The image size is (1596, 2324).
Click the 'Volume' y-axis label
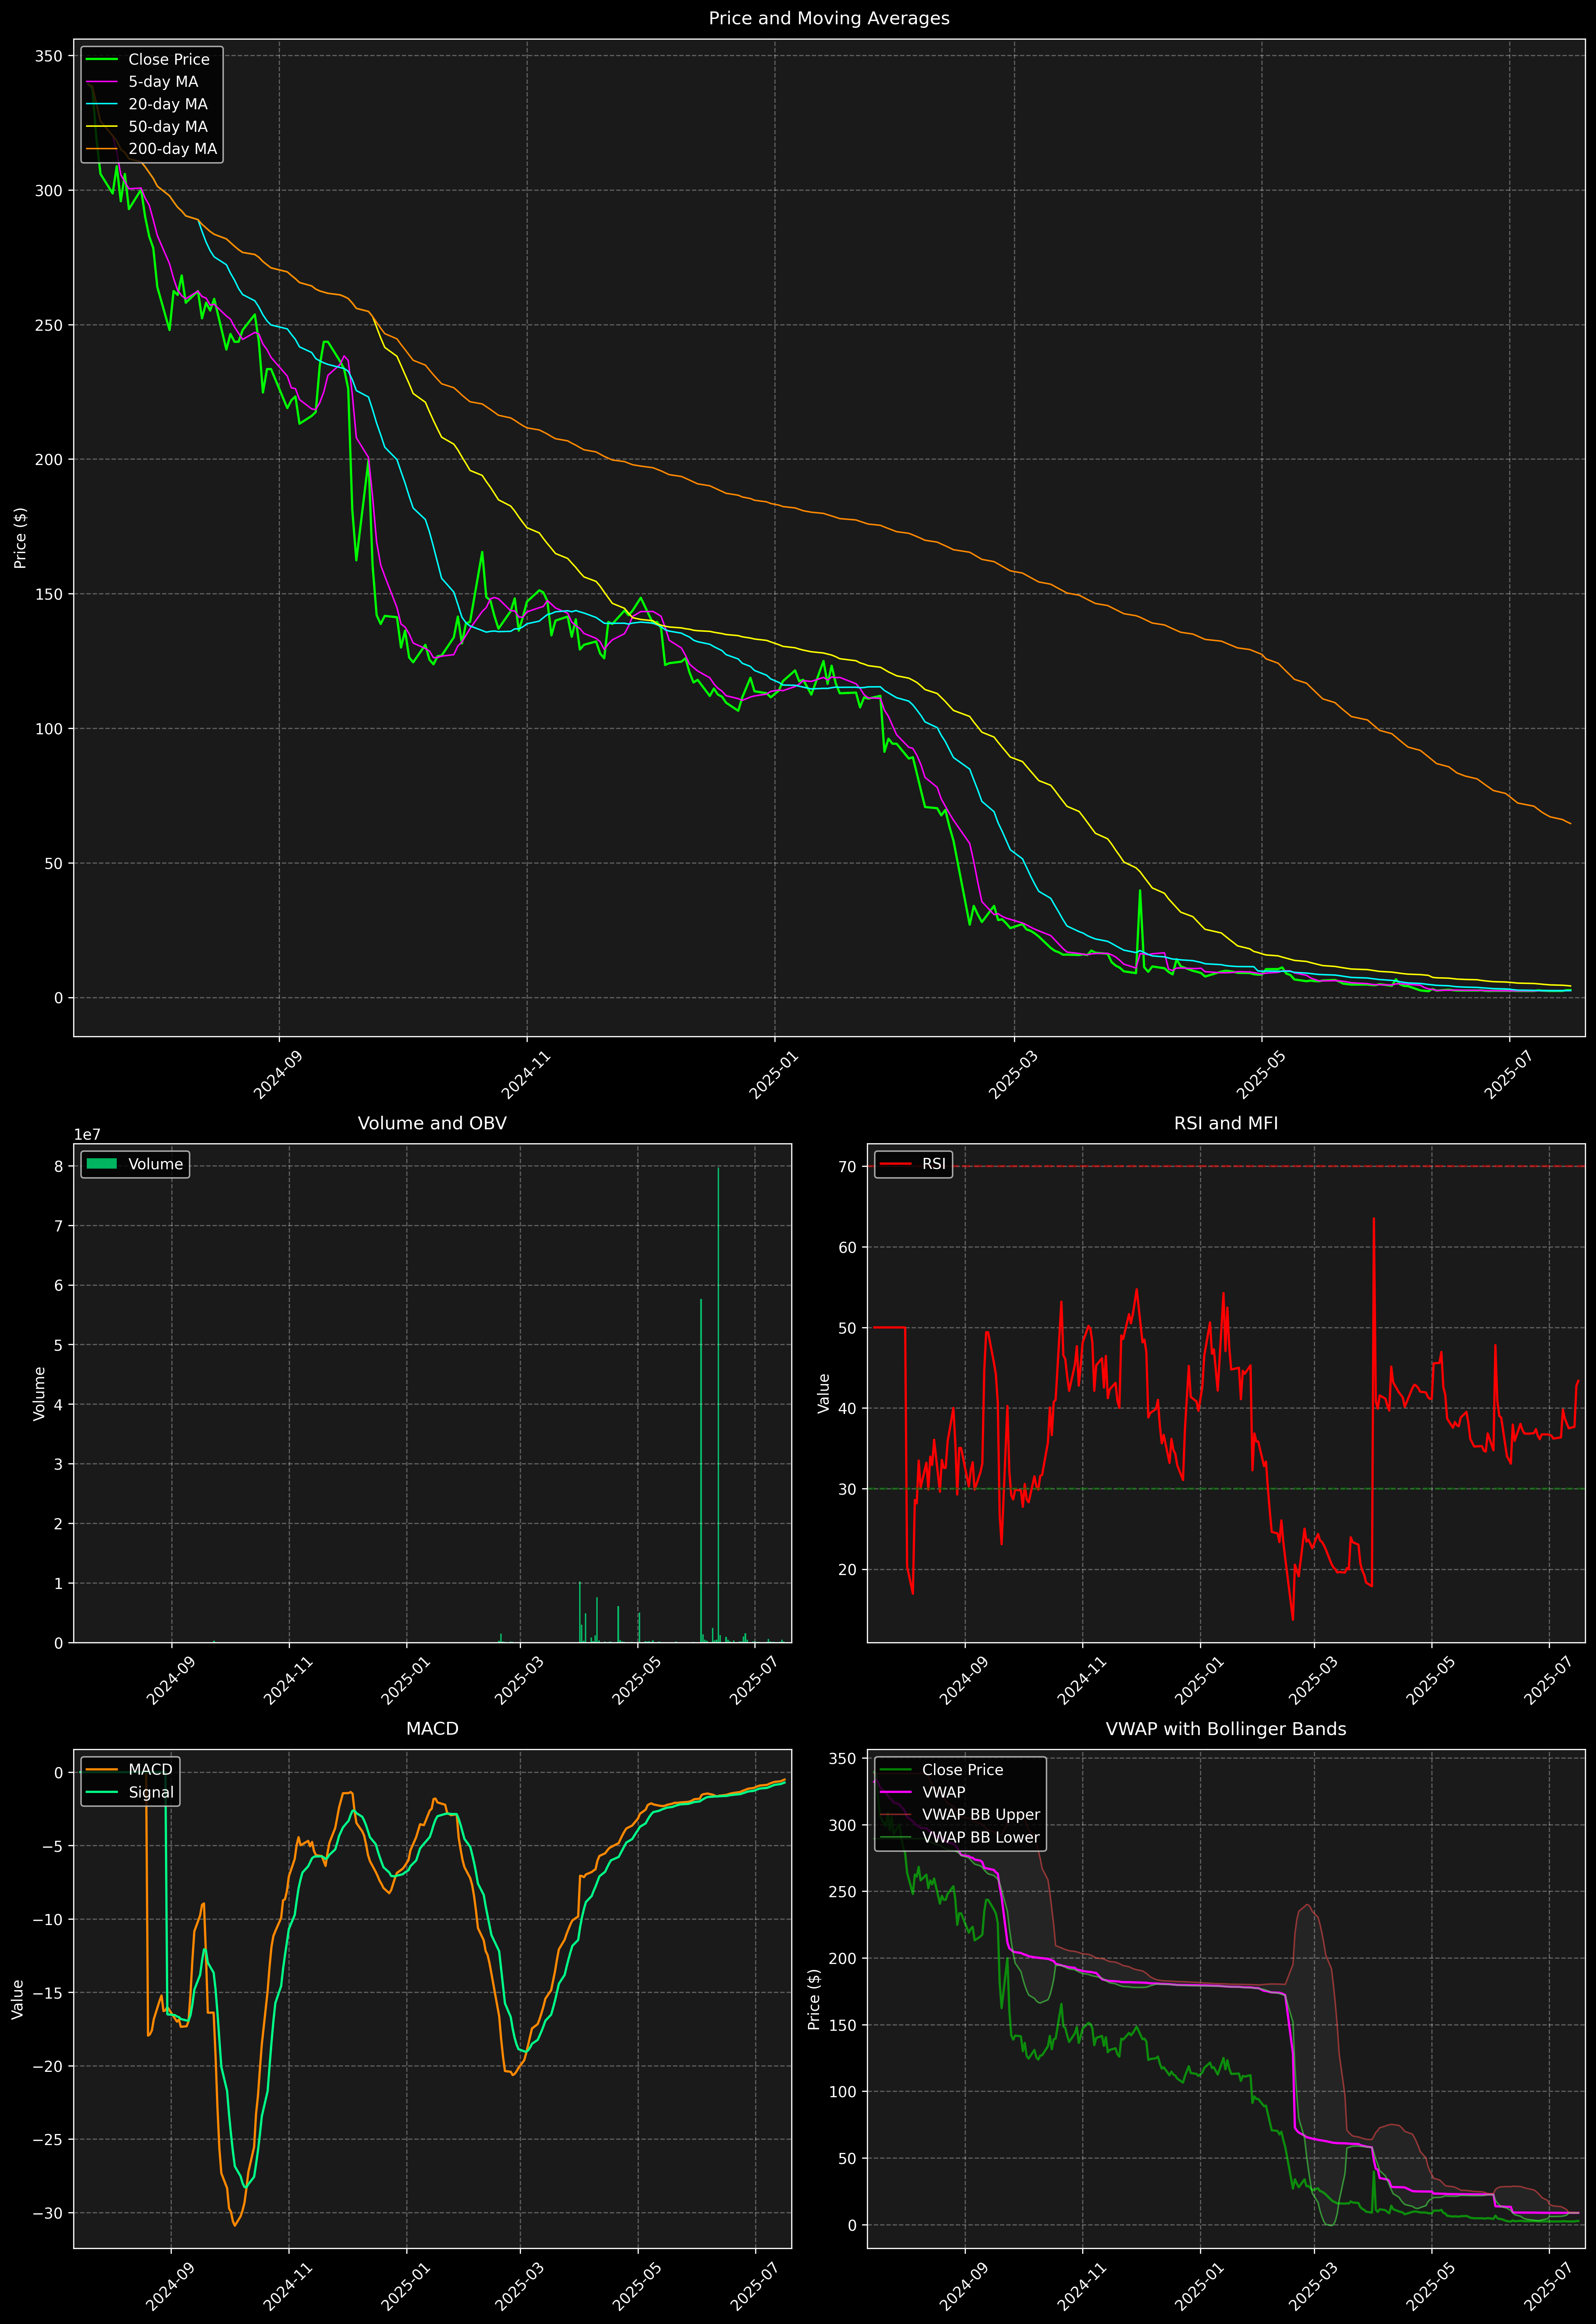pyautogui.click(x=39, y=1393)
